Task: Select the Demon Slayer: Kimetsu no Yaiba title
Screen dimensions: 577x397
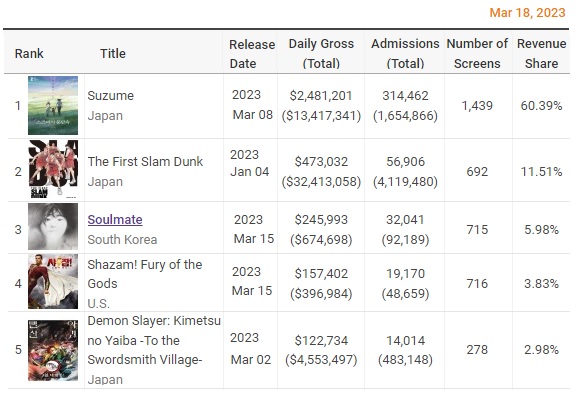Action: click(x=154, y=340)
